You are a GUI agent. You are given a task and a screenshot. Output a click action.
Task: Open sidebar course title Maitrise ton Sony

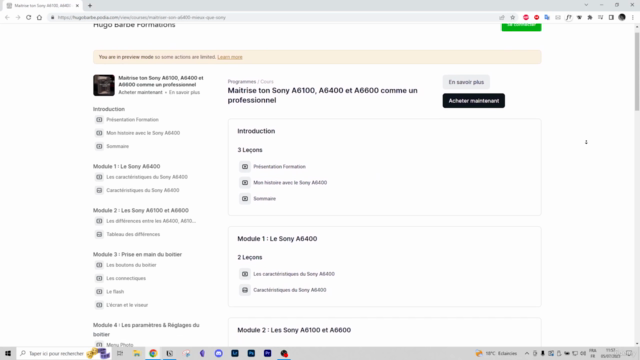[x=161, y=81]
